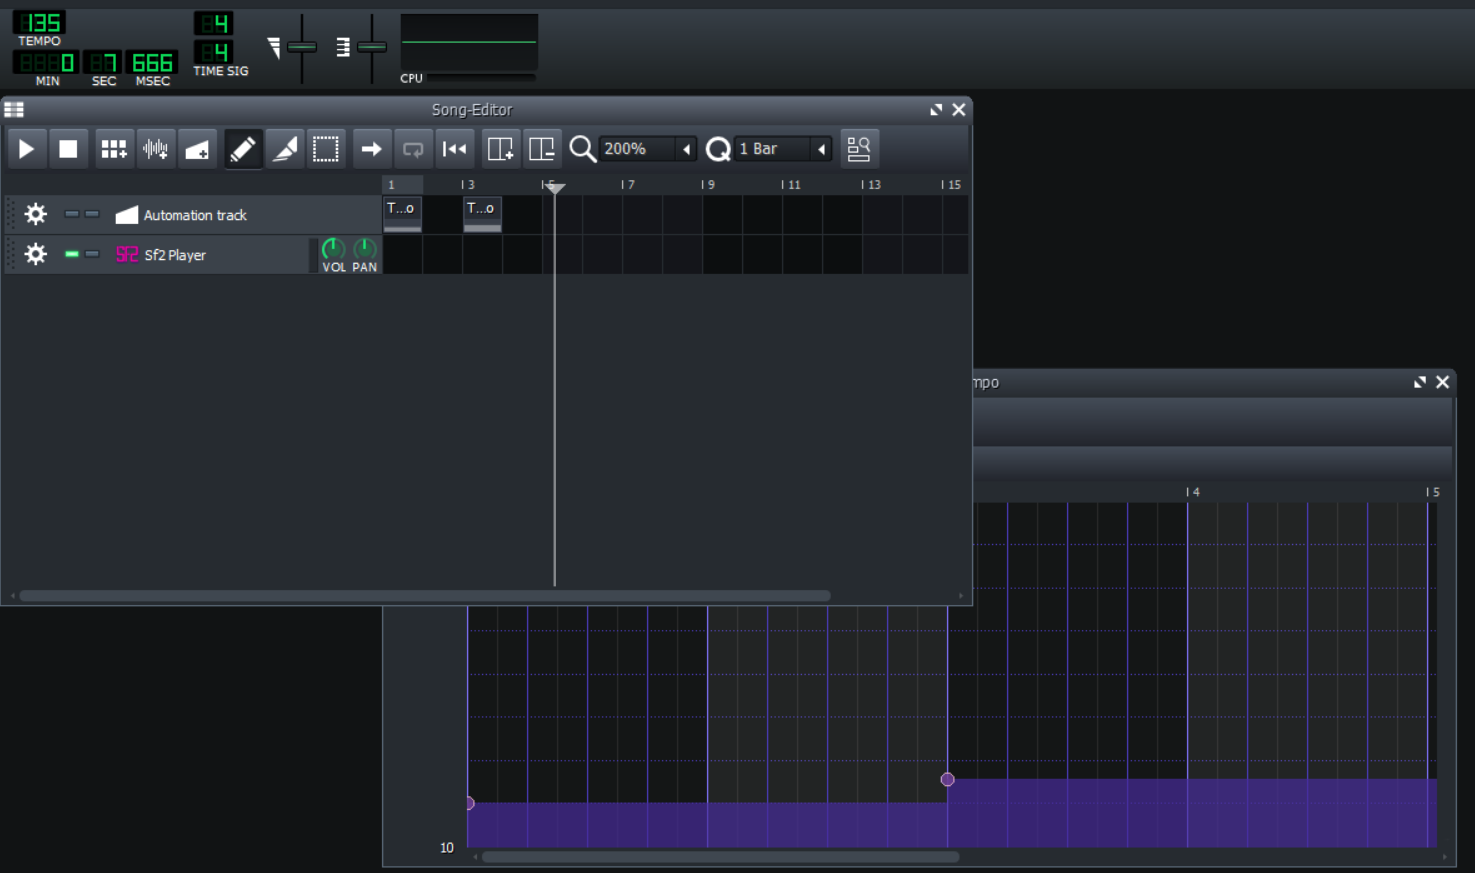
Task: Click timeline bar 13 marker
Action: 870,185
